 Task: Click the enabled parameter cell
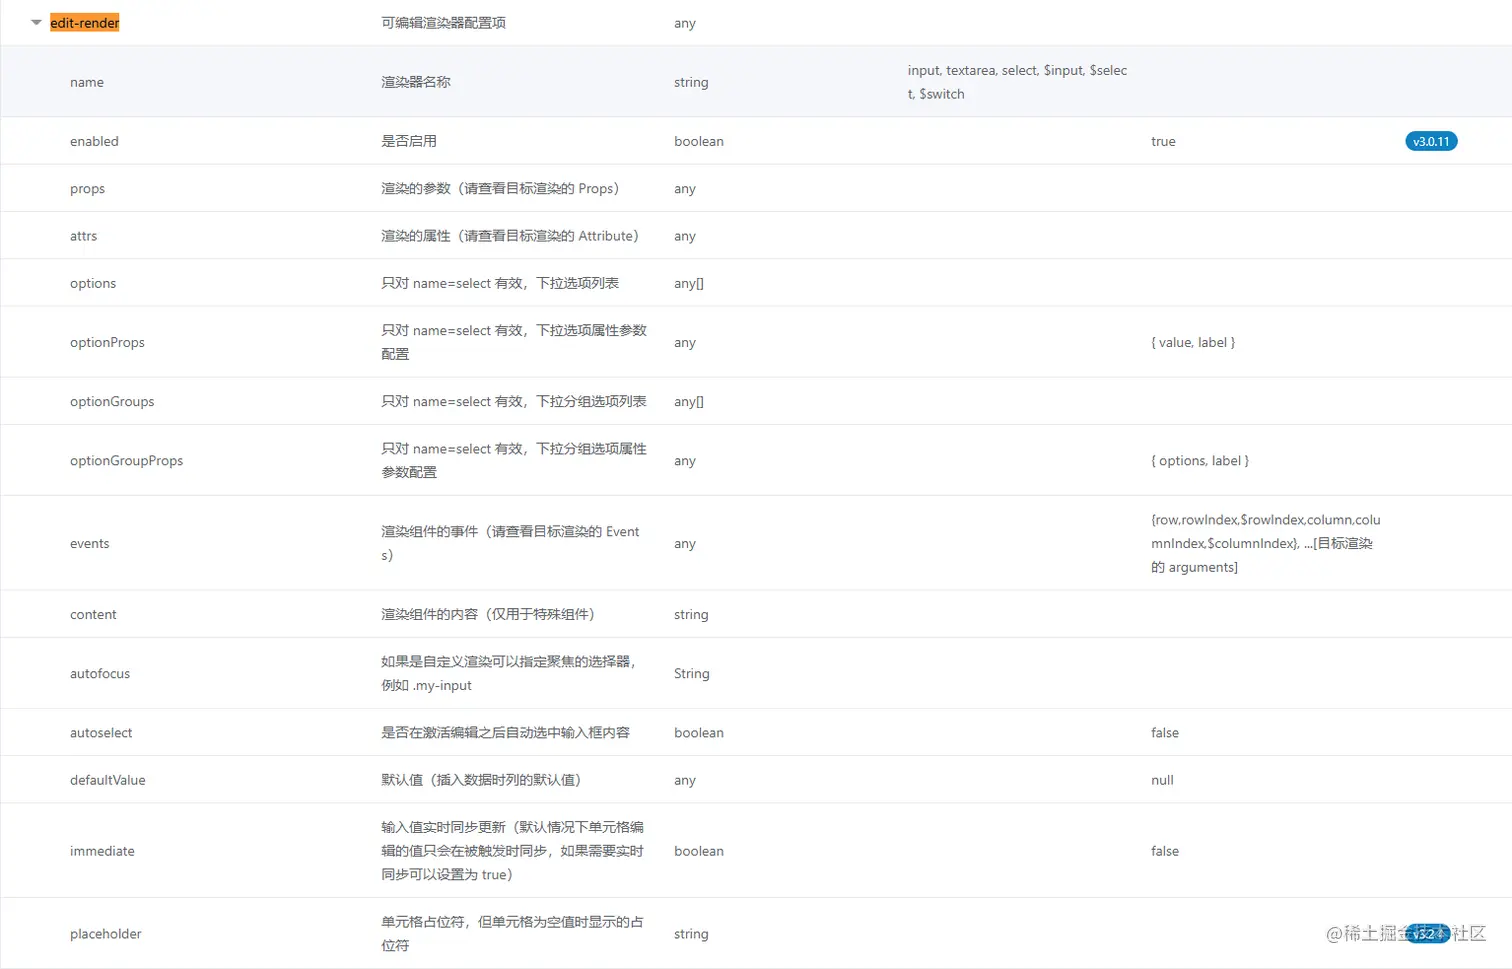coord(94,141)
